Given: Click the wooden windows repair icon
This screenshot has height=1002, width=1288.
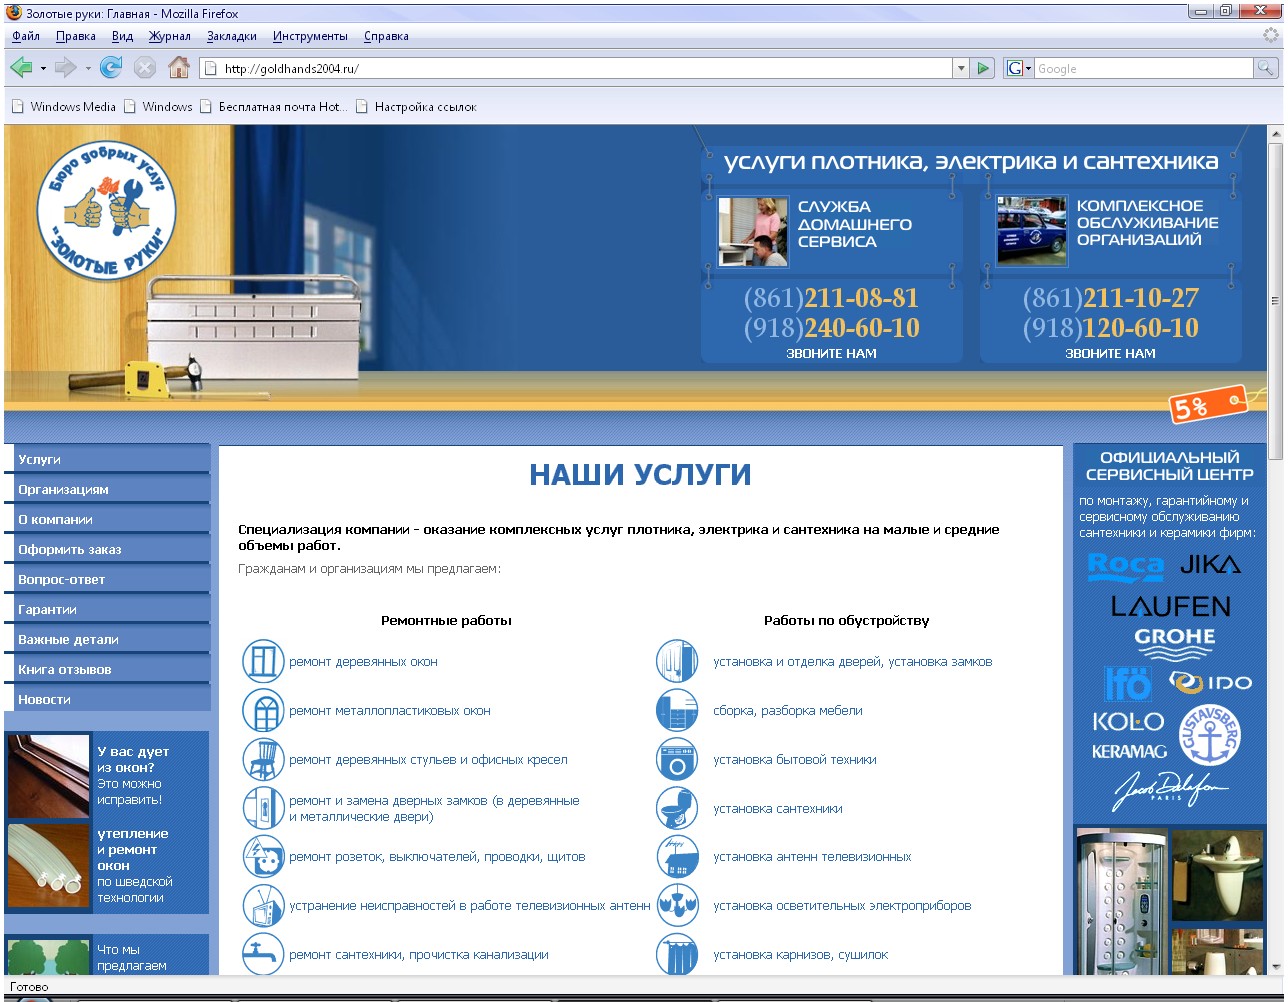Looking at the screenshot, I should pyautogui.click(x=263, y=661).
